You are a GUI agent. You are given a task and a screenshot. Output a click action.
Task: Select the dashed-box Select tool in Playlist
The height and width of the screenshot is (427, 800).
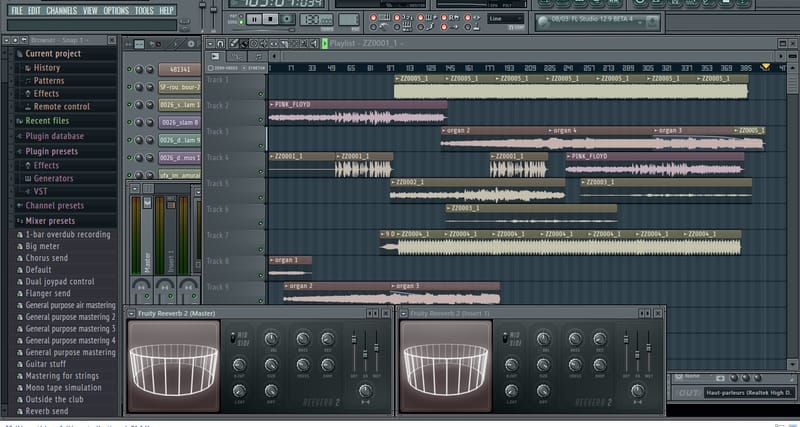[x=293, y=44]
